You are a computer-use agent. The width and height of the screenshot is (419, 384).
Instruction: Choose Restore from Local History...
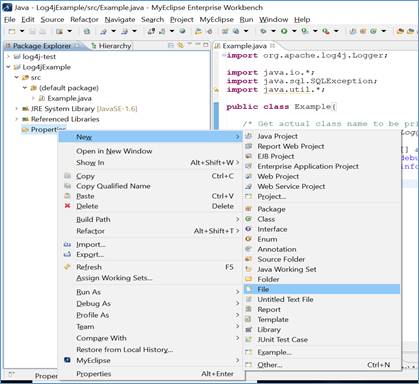point(152,349)
